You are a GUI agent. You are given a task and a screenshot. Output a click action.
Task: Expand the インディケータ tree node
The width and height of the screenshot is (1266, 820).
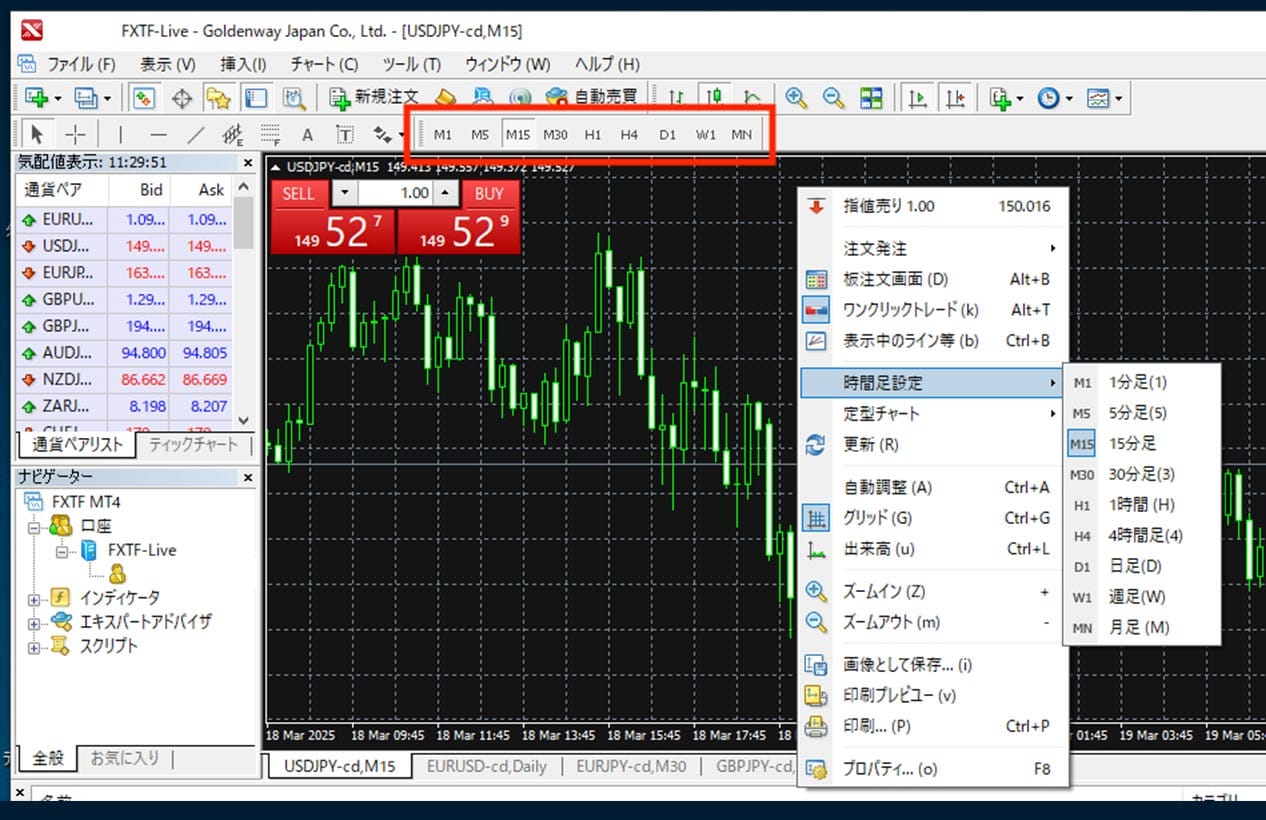point(34,598)
